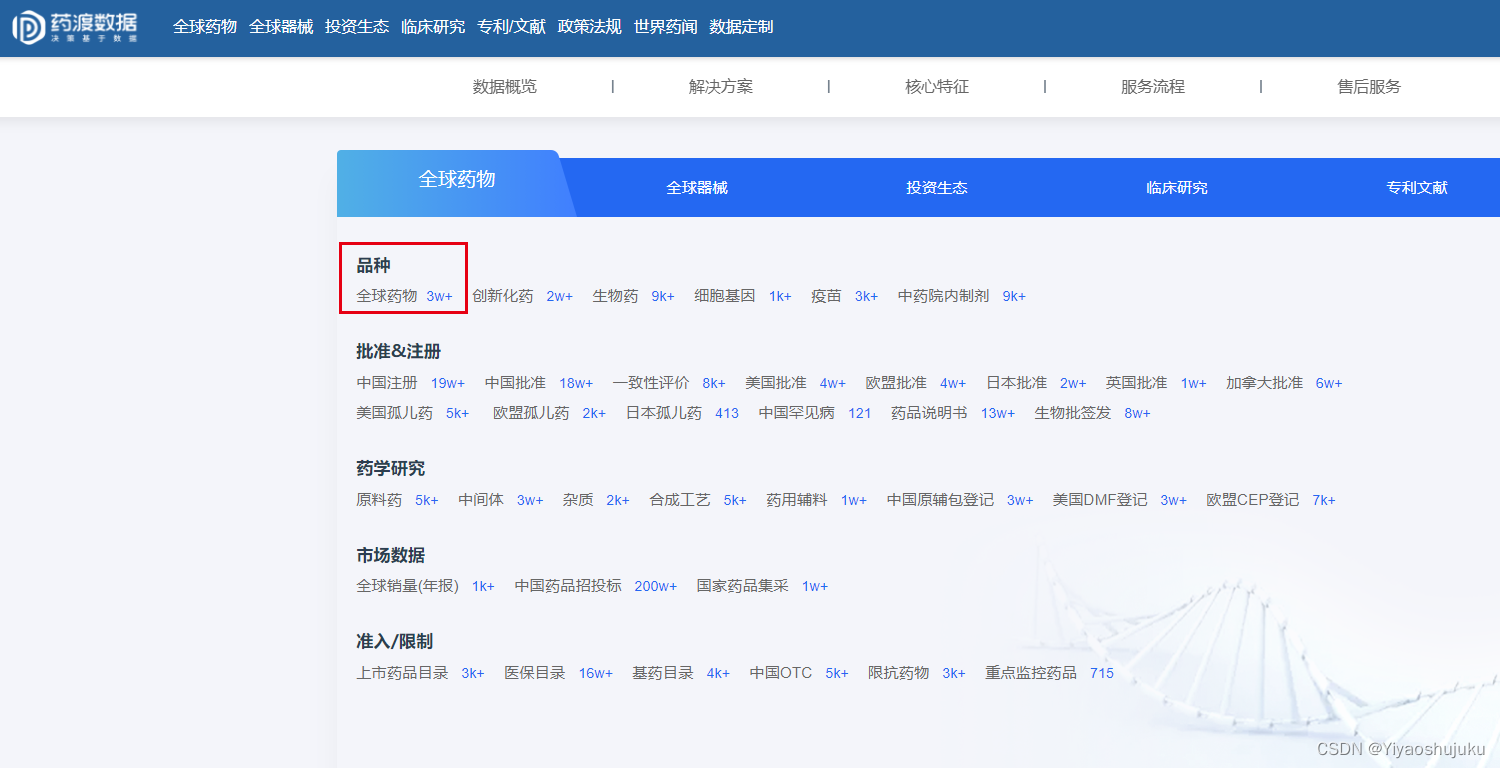Open the 解决方案 section link
Viewport: 1500px width, 768px height.
pos(721,87)
